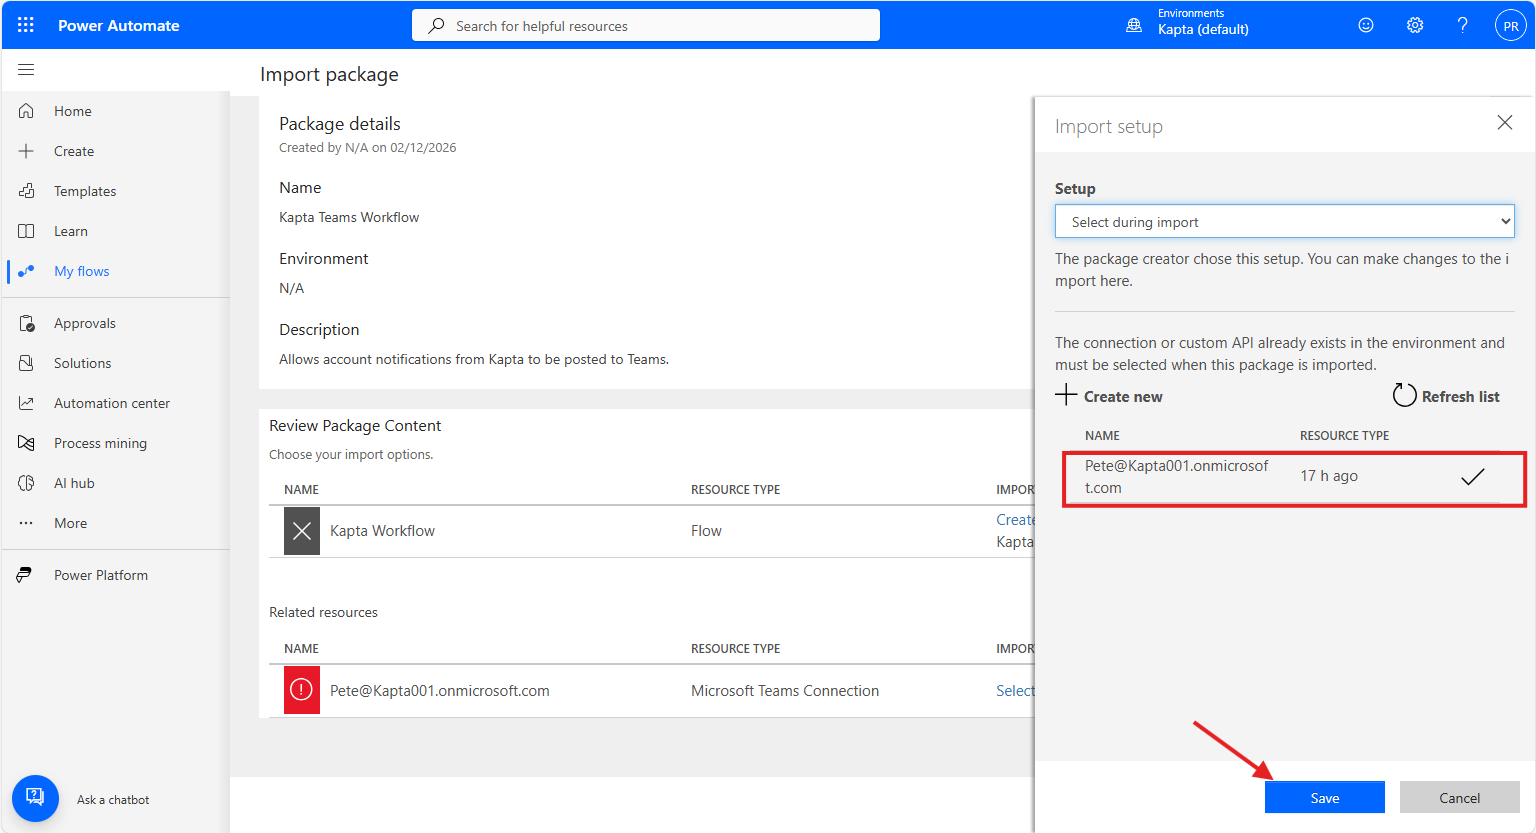Click the Kapta Workflow X icon

301,531
